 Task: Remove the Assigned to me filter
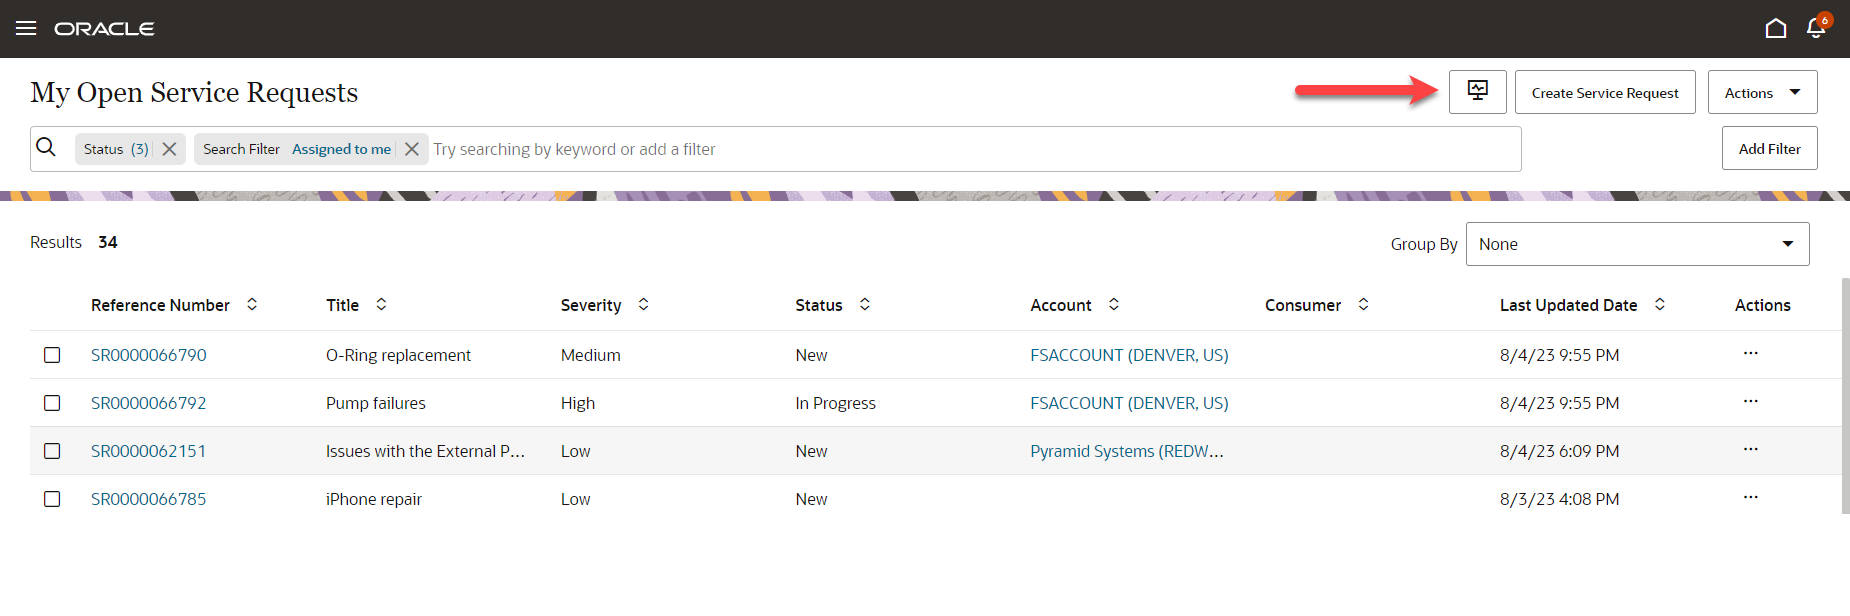pos(412,149)
